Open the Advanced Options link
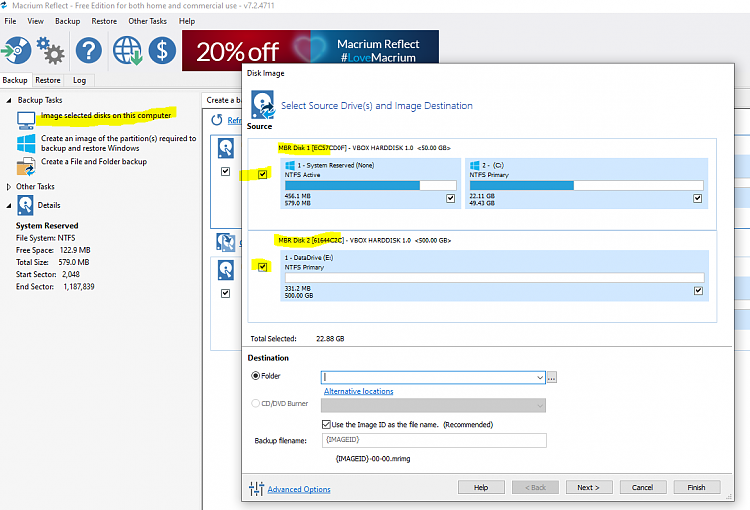 (x=299, y=489)
